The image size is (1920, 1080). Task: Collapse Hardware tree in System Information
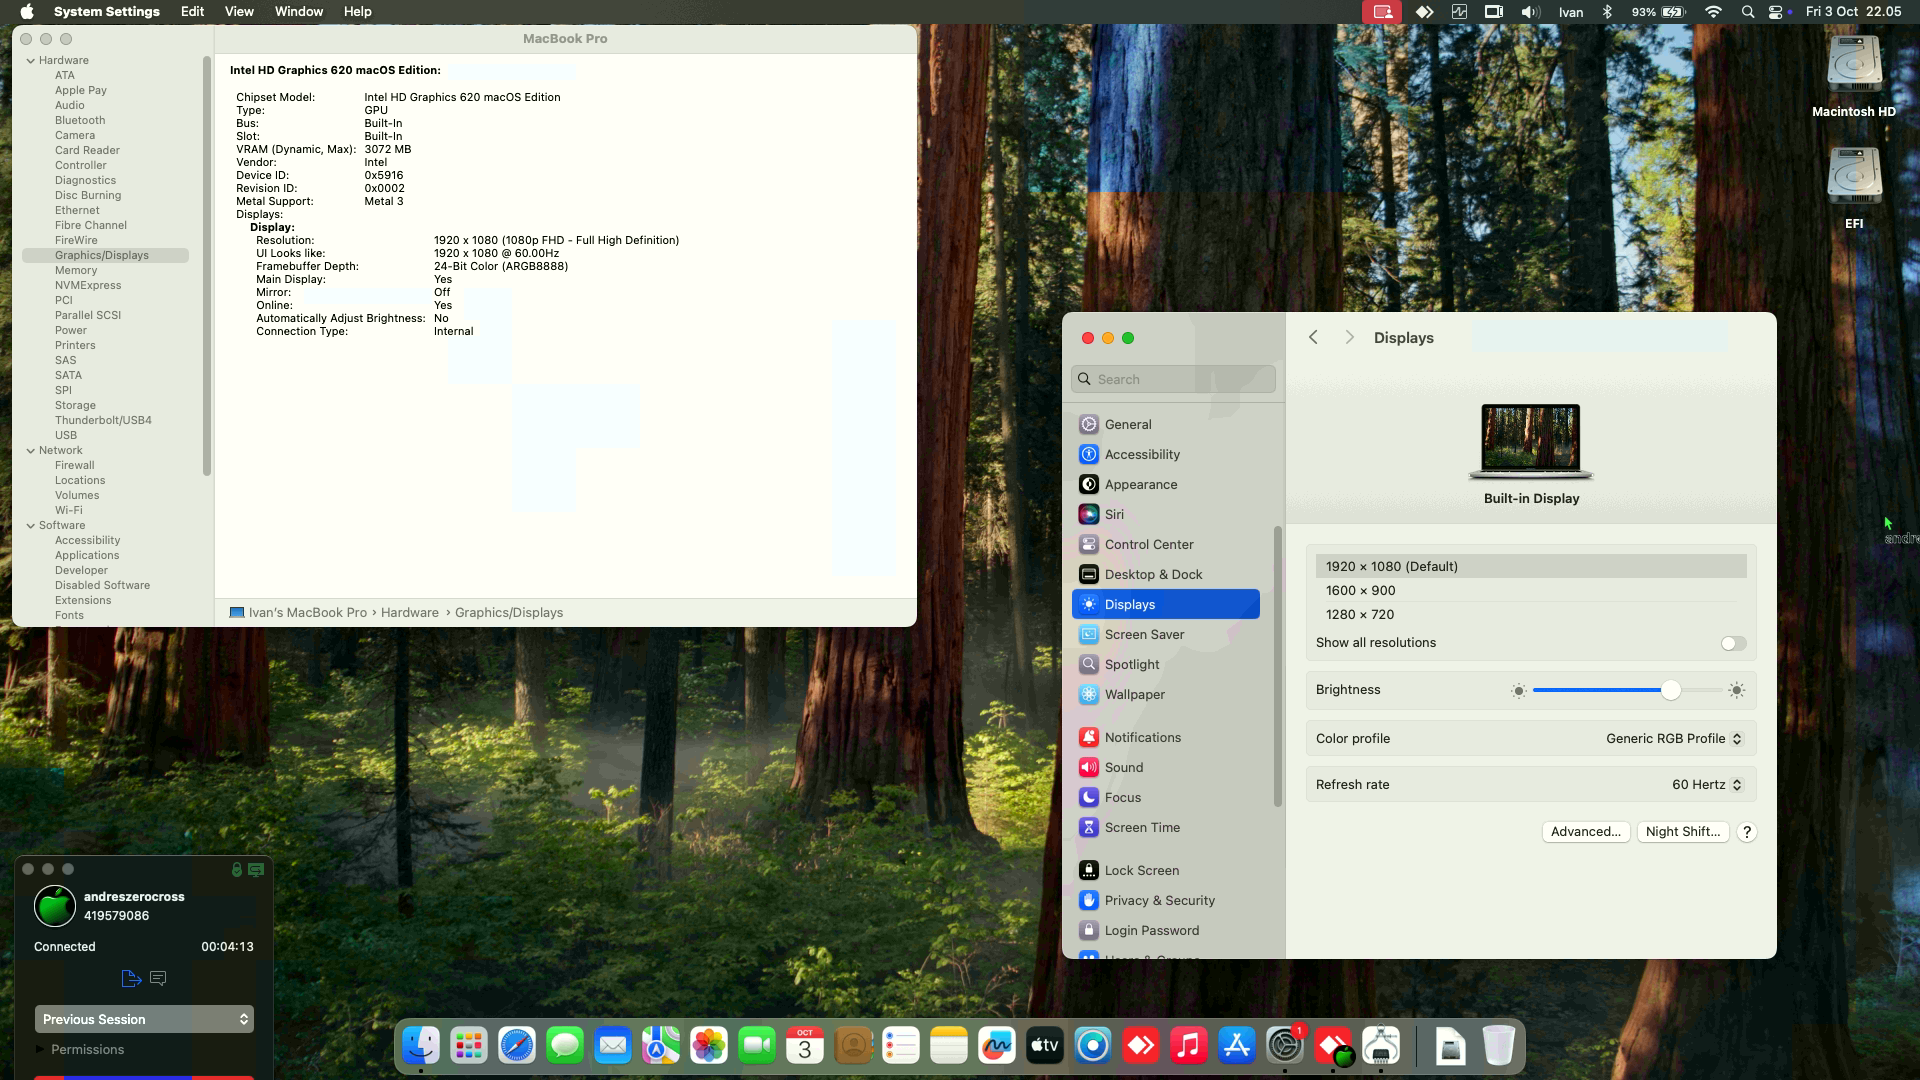pos(31,60)
